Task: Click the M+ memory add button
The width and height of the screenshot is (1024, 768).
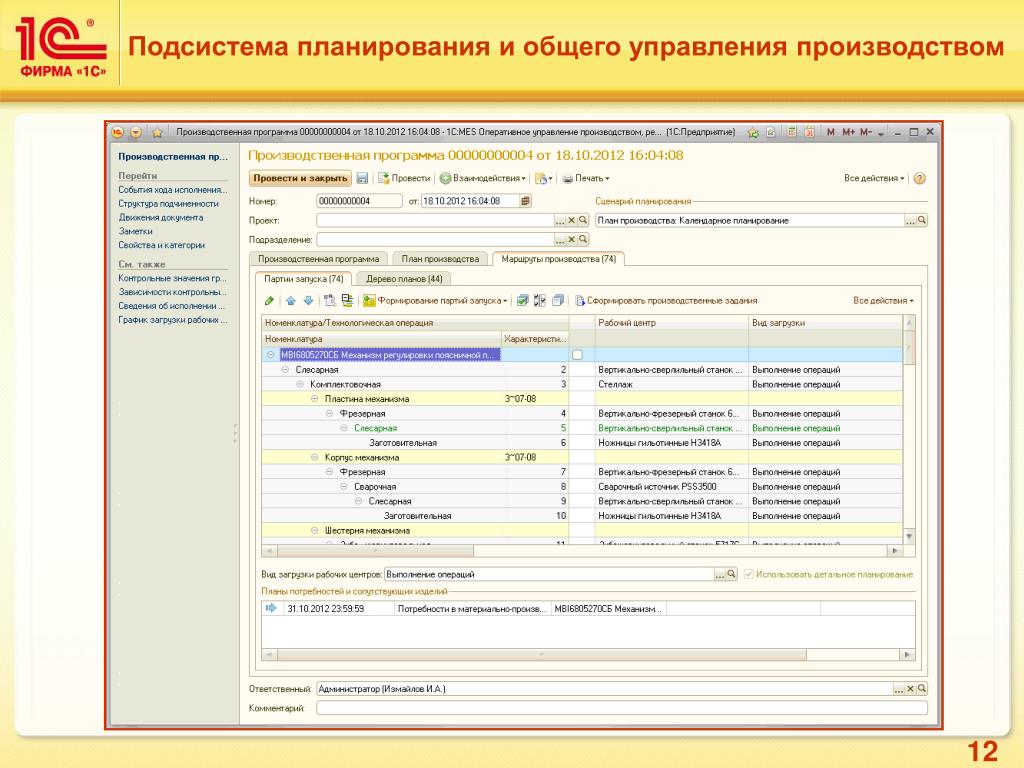Action: coord(848,132)
